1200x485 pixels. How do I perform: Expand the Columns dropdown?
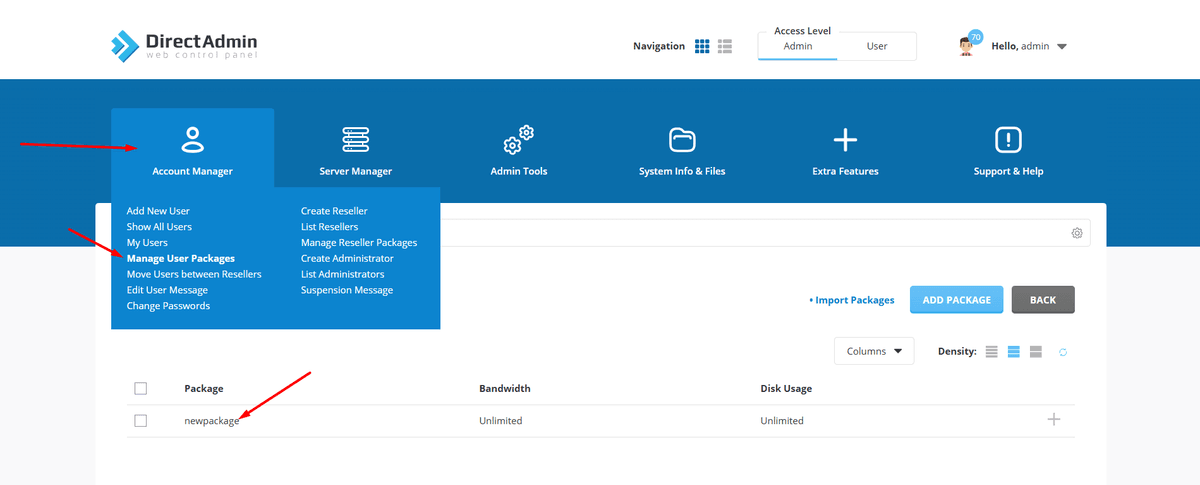point(873,351)
